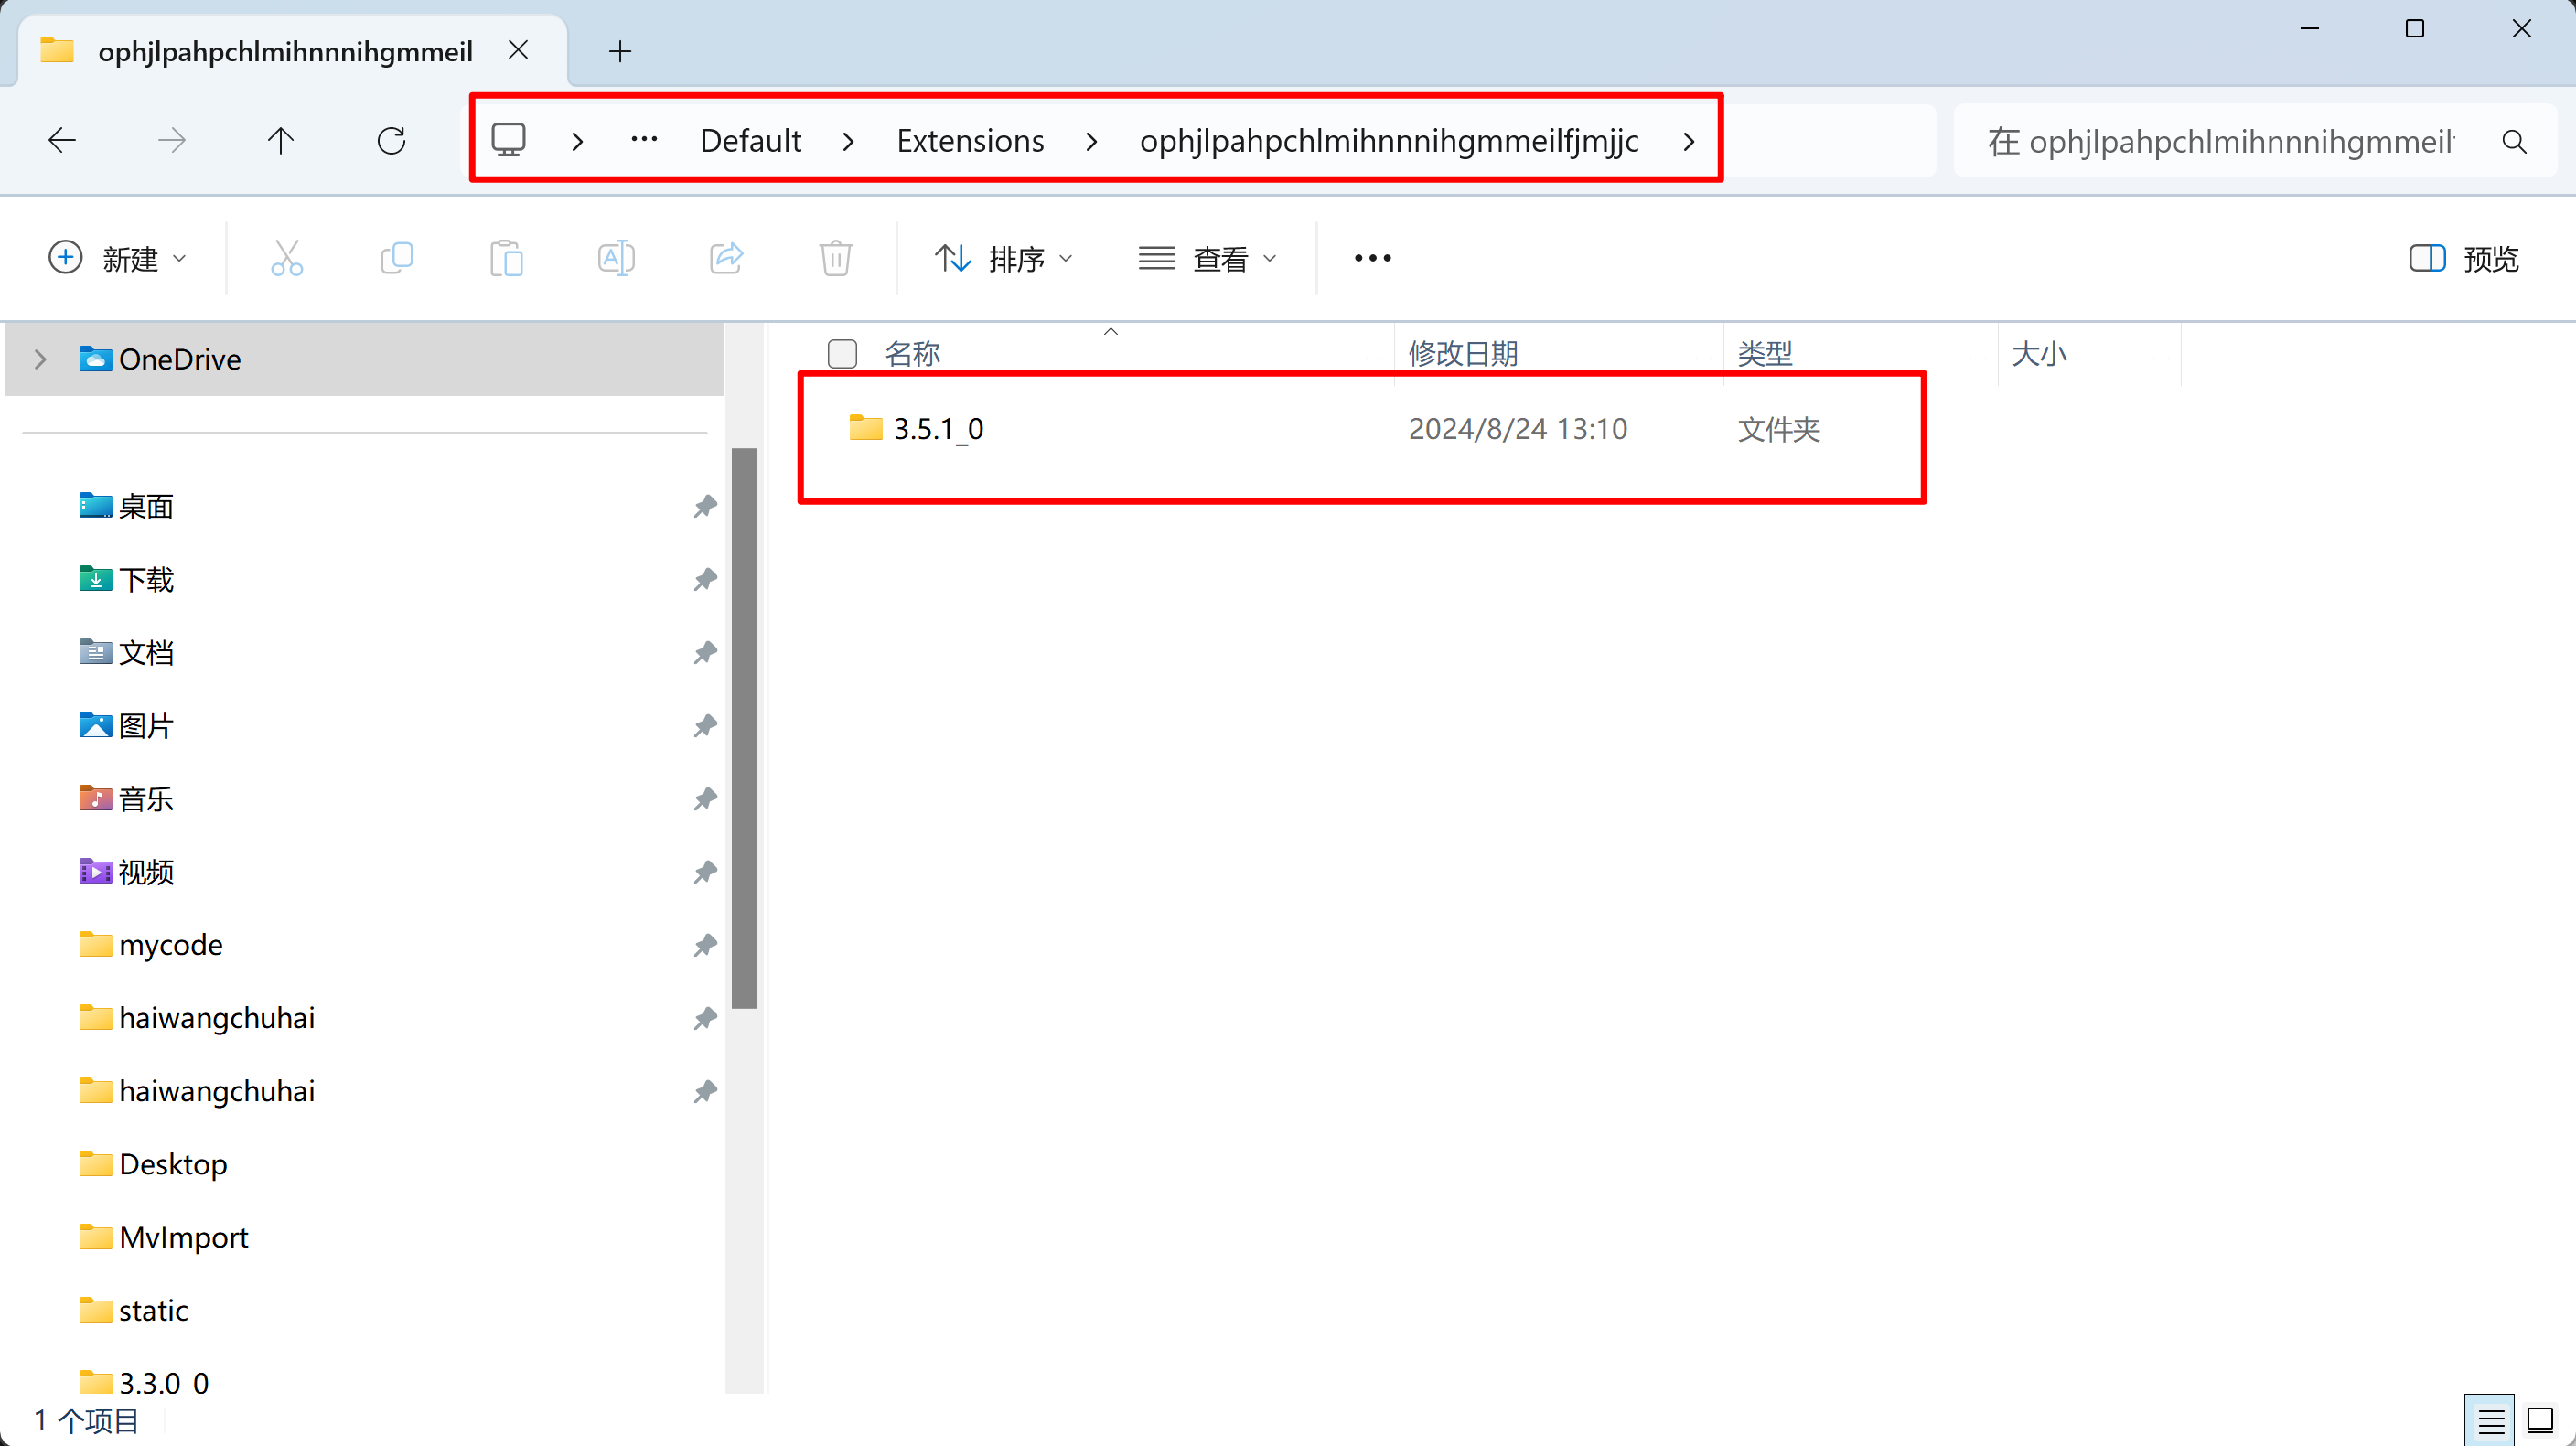Expand the OneDrive tree node
2576x1446 pixels.
(x=40, y=359)
